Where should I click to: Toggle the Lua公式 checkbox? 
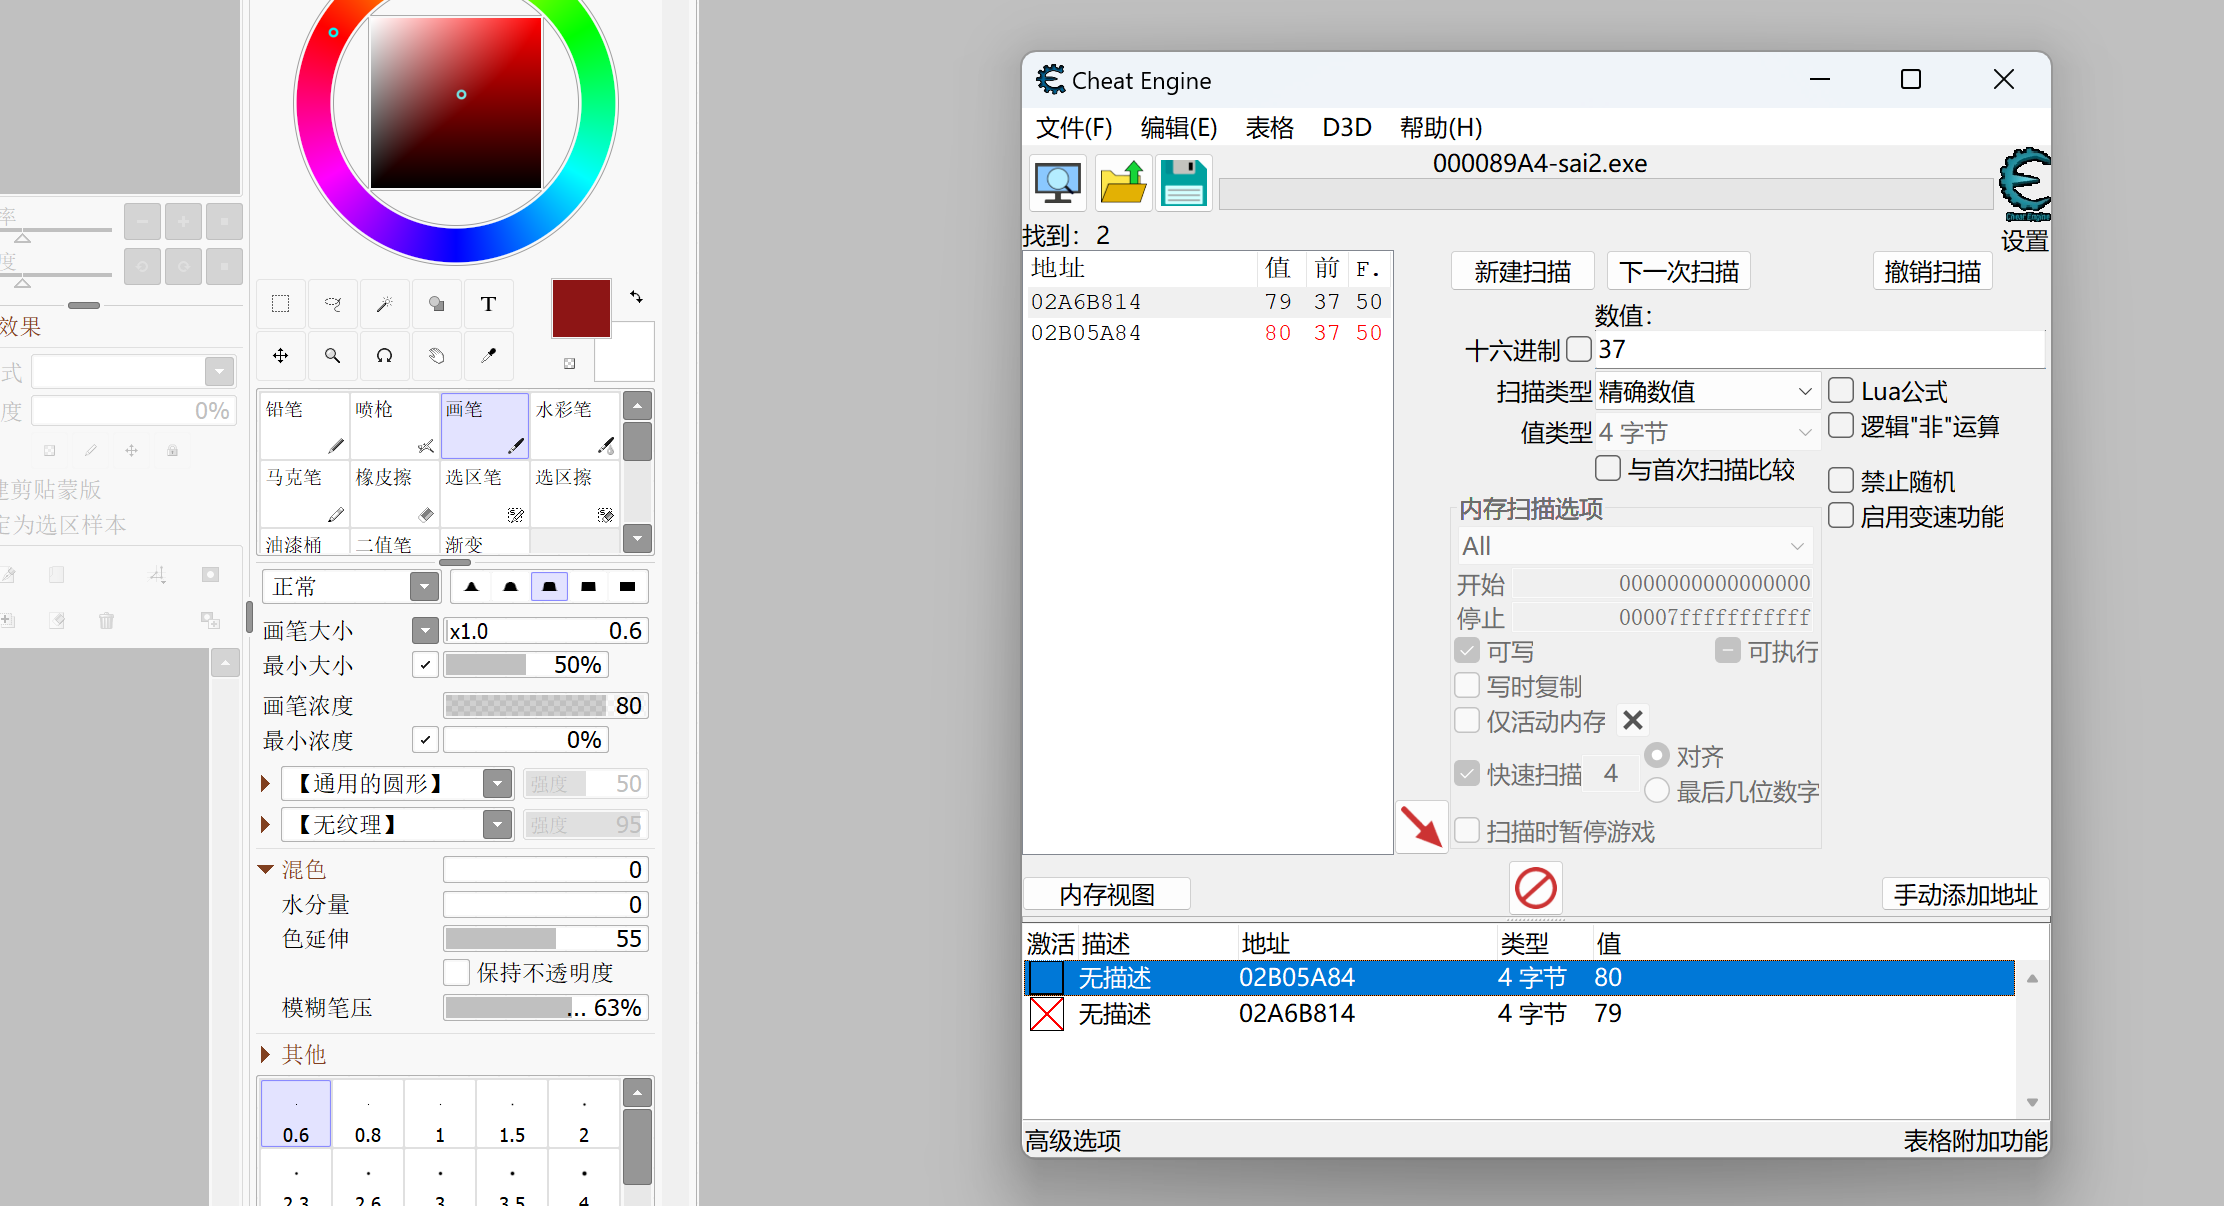[x=1841, y=390]
